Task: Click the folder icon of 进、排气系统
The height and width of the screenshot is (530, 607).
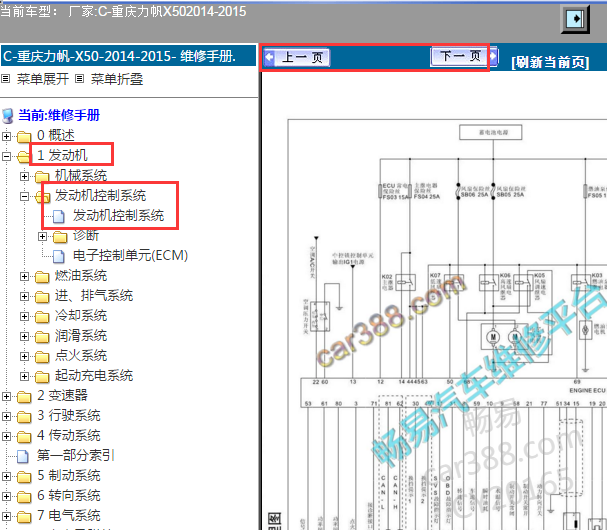Action: coord(42,297)
